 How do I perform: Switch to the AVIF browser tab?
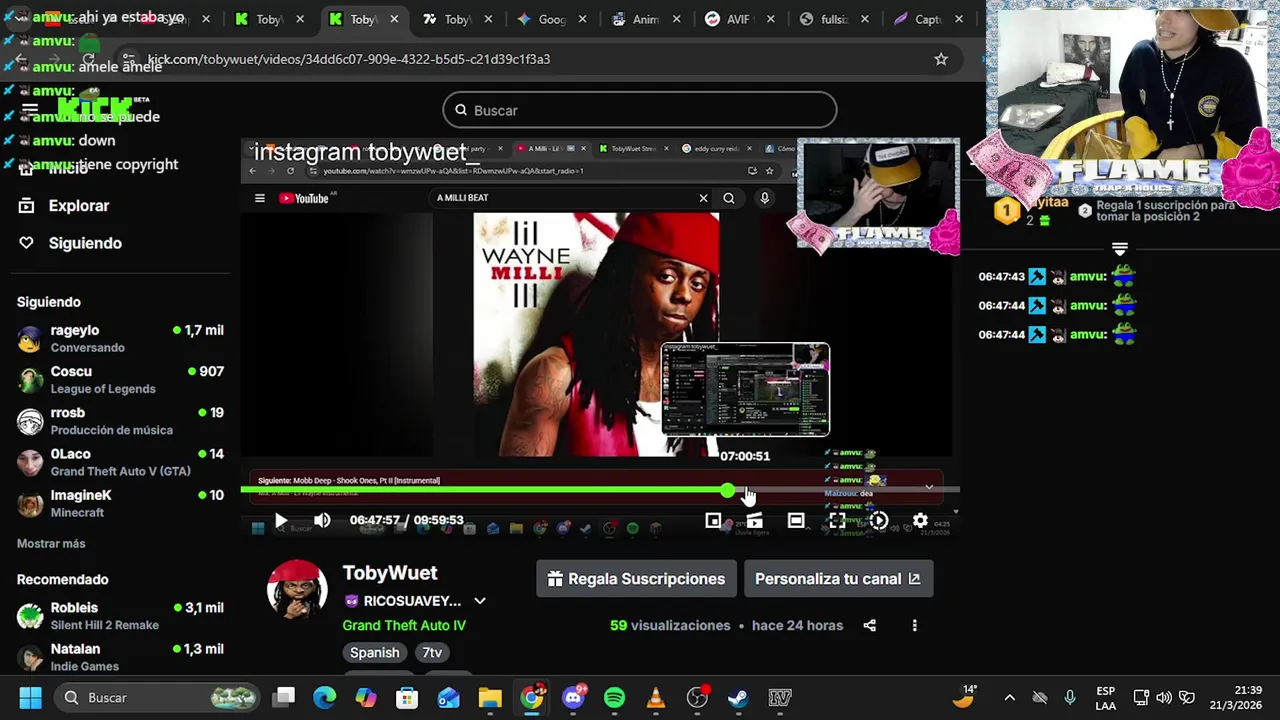(740, 19)
